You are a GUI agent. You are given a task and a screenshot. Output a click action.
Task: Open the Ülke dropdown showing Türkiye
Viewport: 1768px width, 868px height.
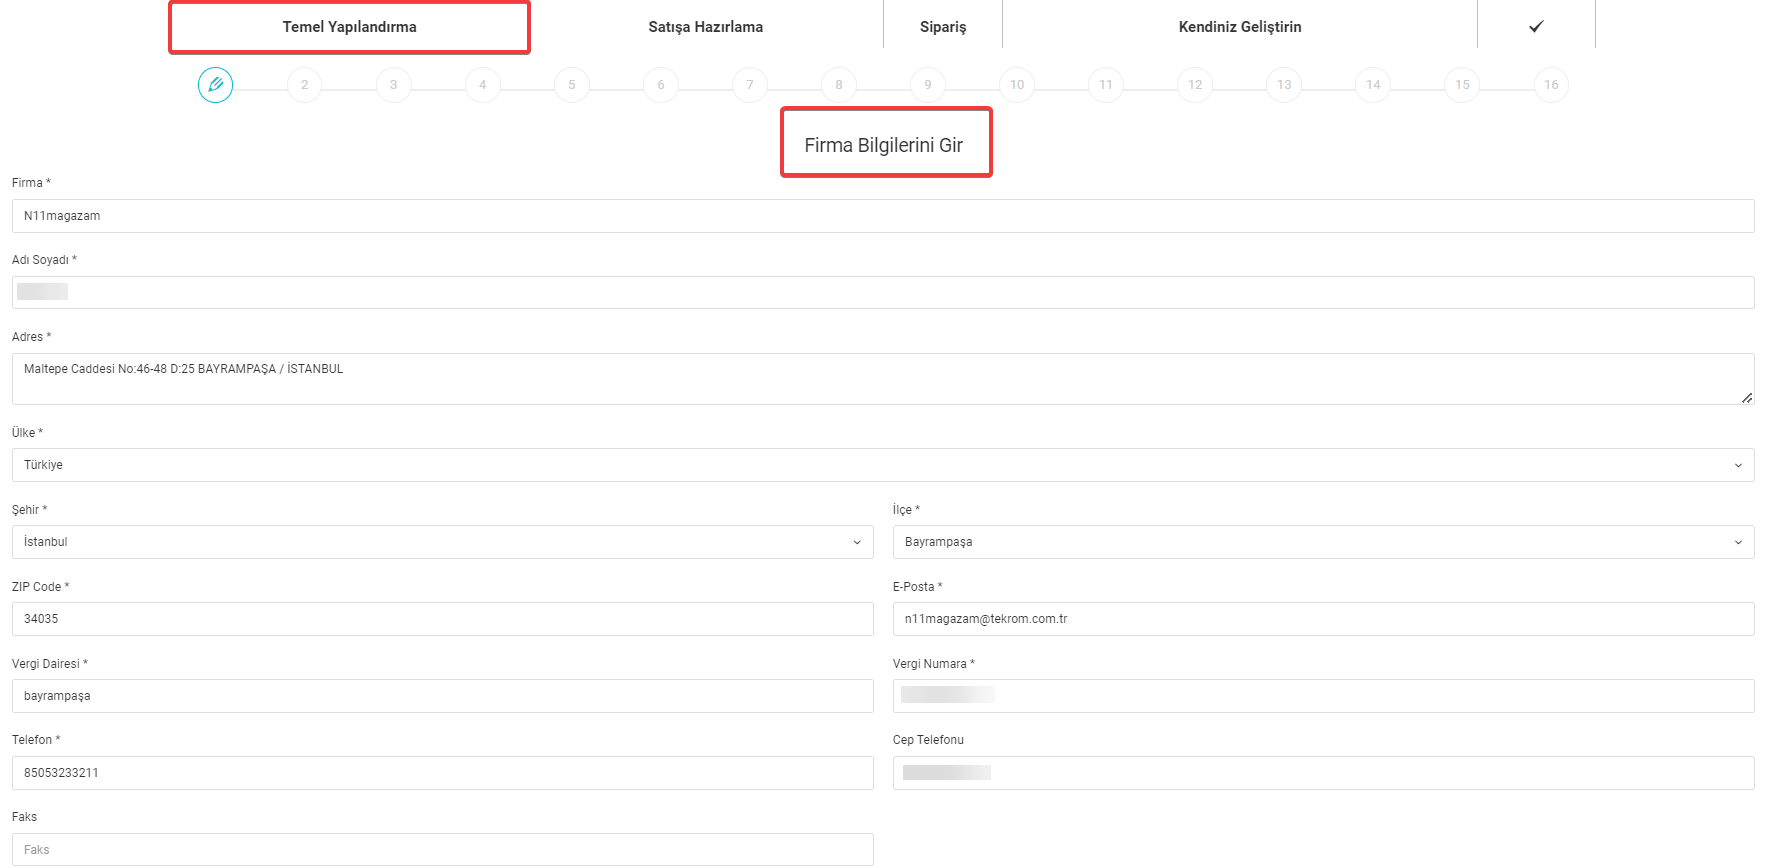click(x=883, y=465)
